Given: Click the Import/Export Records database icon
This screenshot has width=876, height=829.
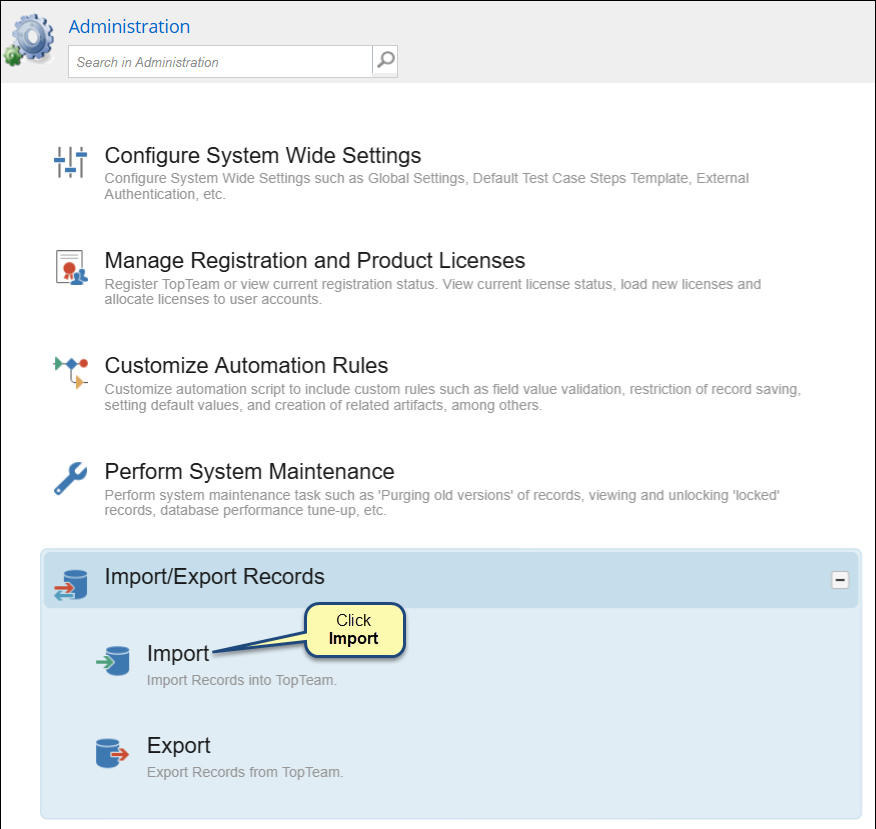Looking at the screenshot, I should point(70,584).
